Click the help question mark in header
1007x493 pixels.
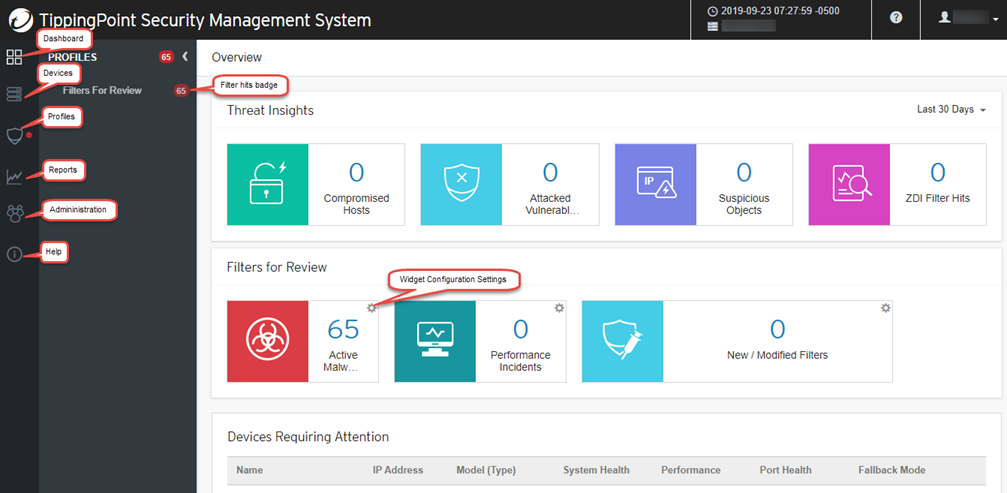pos(896,19)
